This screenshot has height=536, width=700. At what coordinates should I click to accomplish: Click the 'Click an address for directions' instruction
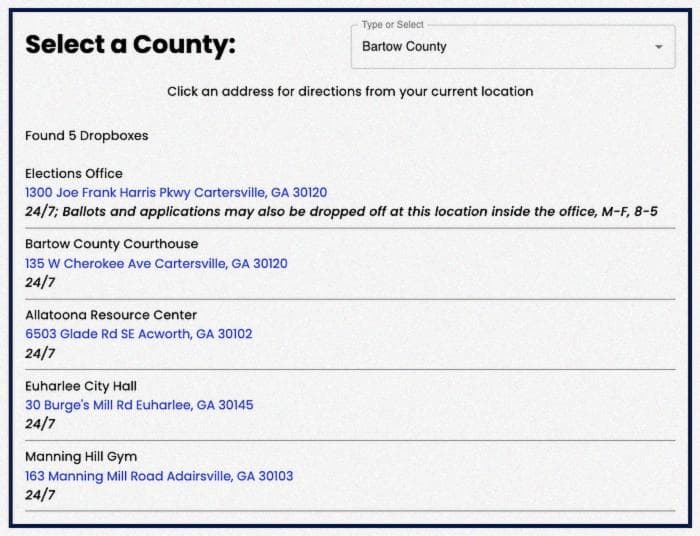click(x=350, y=91)
